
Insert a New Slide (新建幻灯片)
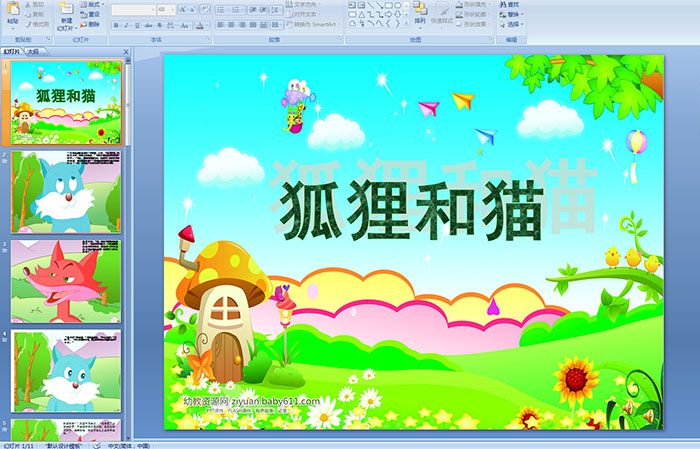(67, 17)
